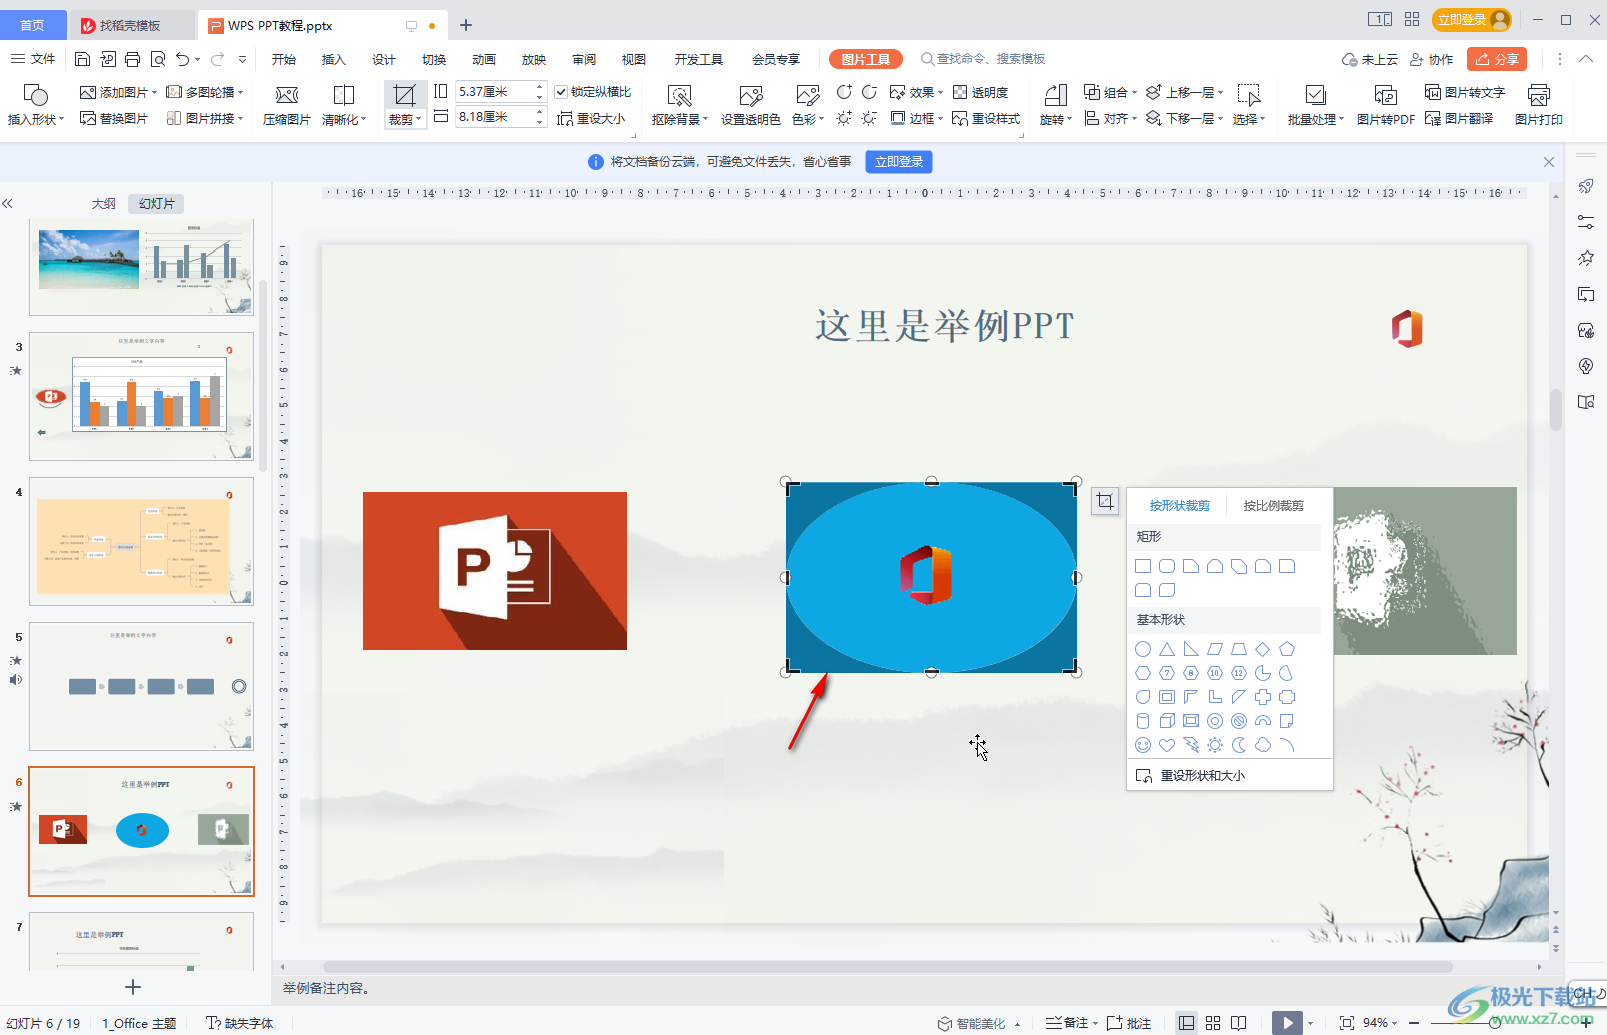Choose the pentagon crop shape
Image resolution: width=1607 pixels, height=1035 pixels.
pos(1287,649)
